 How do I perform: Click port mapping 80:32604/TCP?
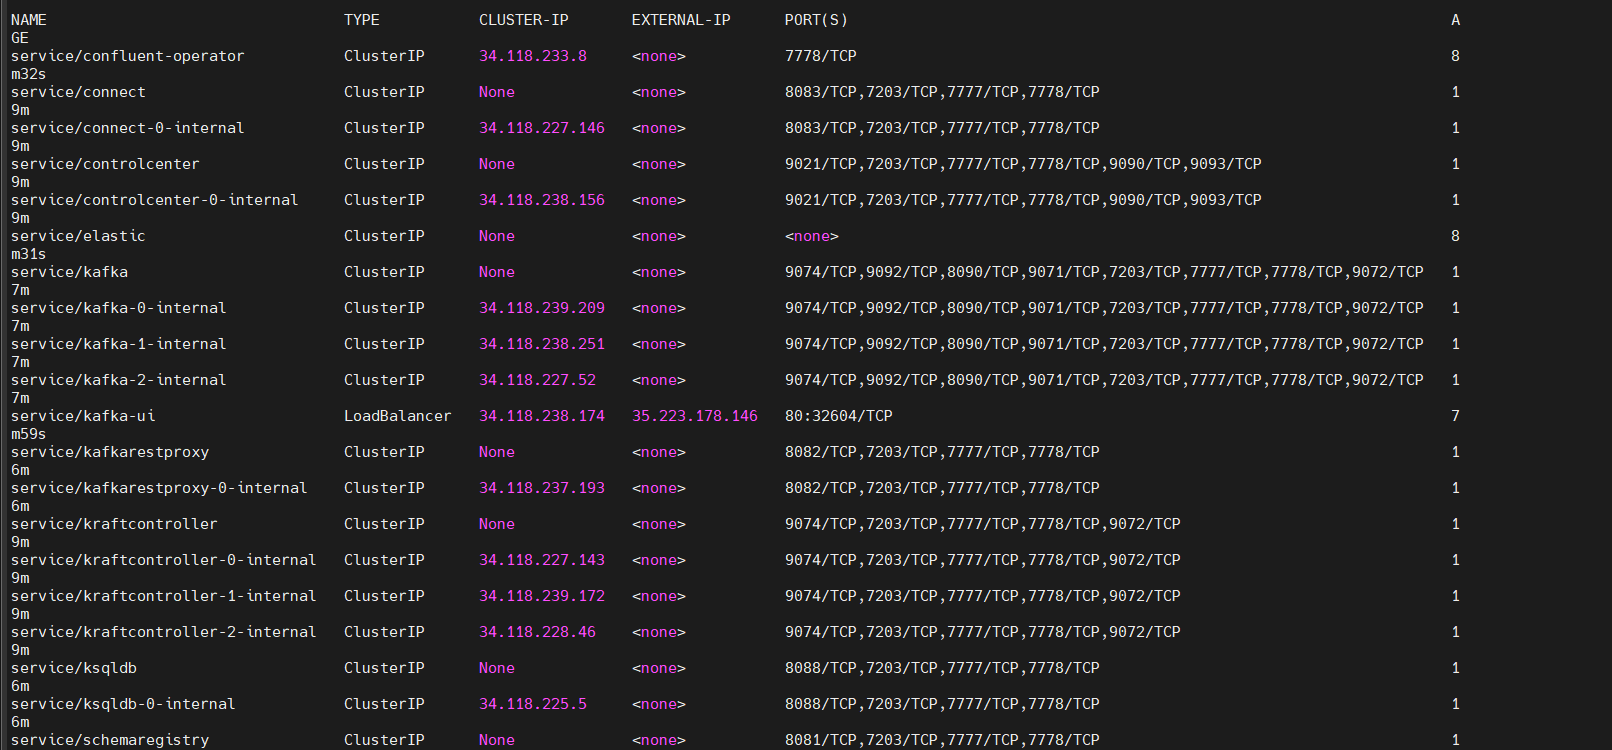(x=839, y=416)
